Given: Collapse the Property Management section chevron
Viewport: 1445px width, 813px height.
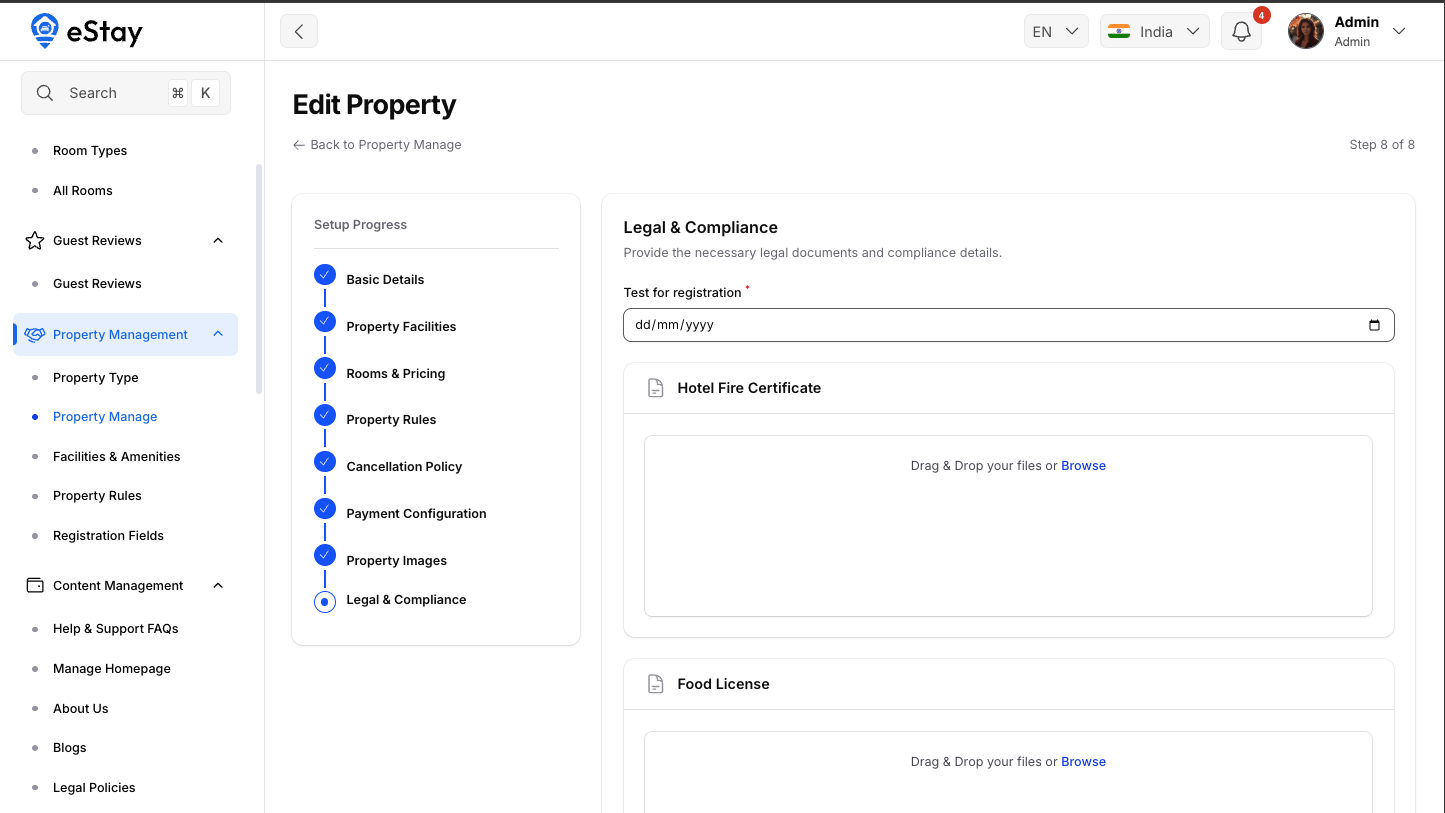Looking at the screenshot, I should coord(218,335).
